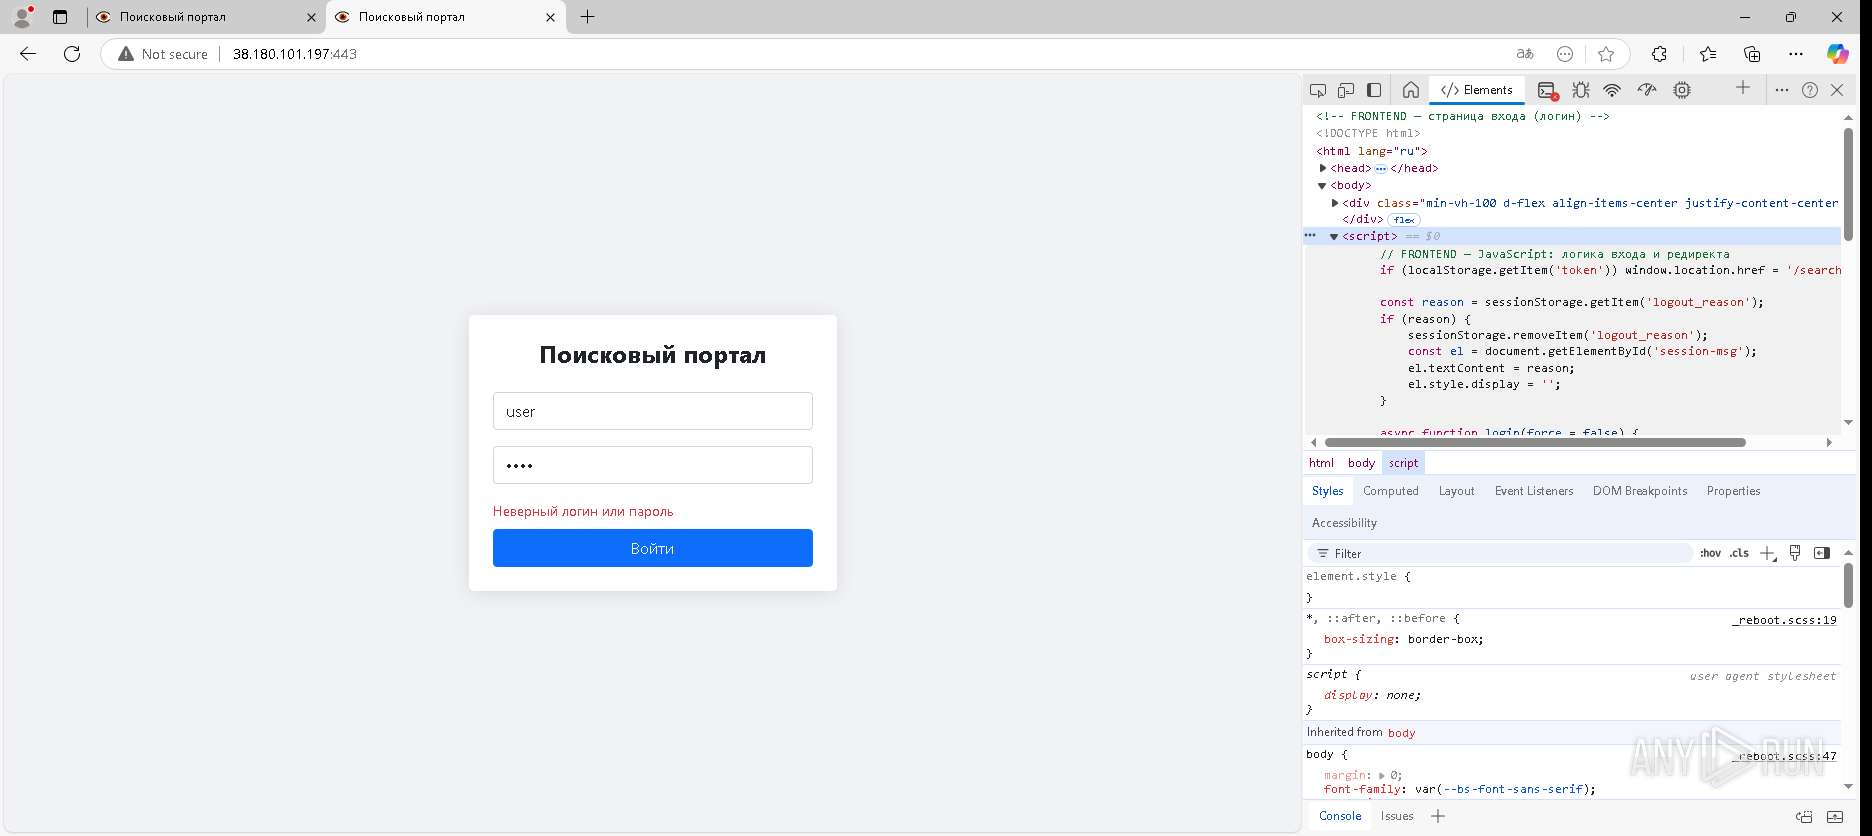Open translate page icon in address bar
The height and width of the screenshot is (836, 1872).
tap(1525, 54)
